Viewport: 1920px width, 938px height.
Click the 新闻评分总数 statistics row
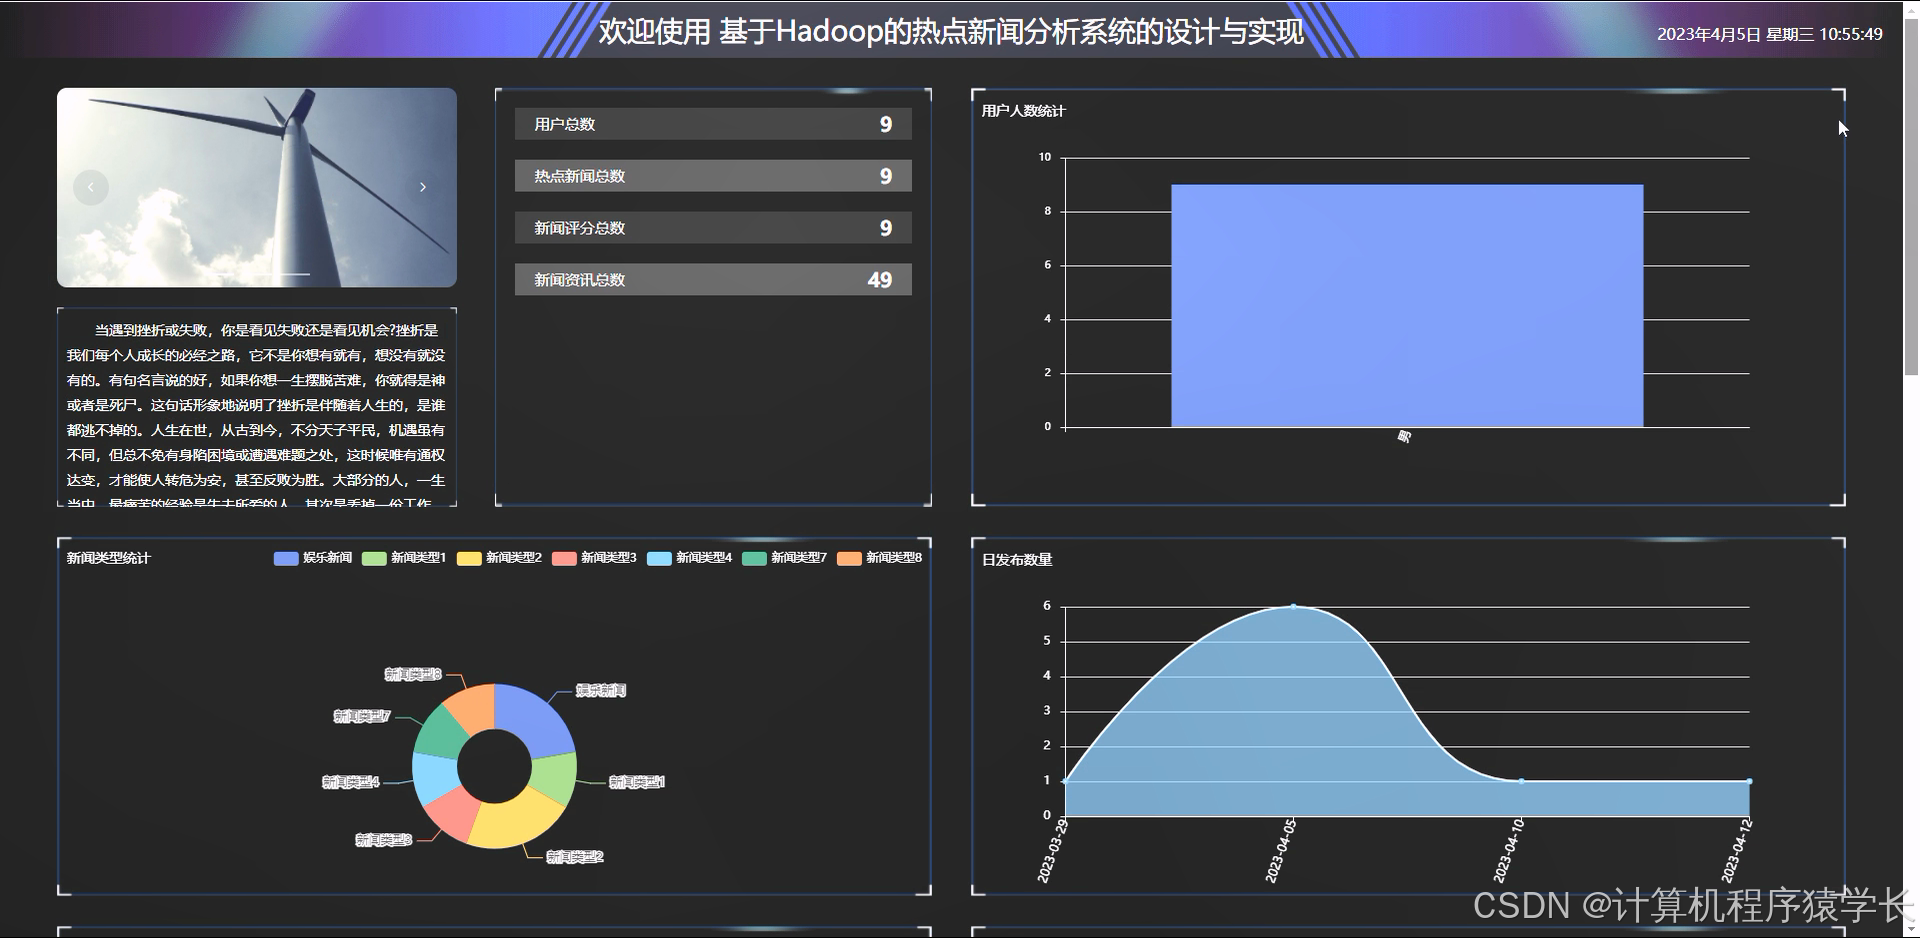(x=712, y=227)
